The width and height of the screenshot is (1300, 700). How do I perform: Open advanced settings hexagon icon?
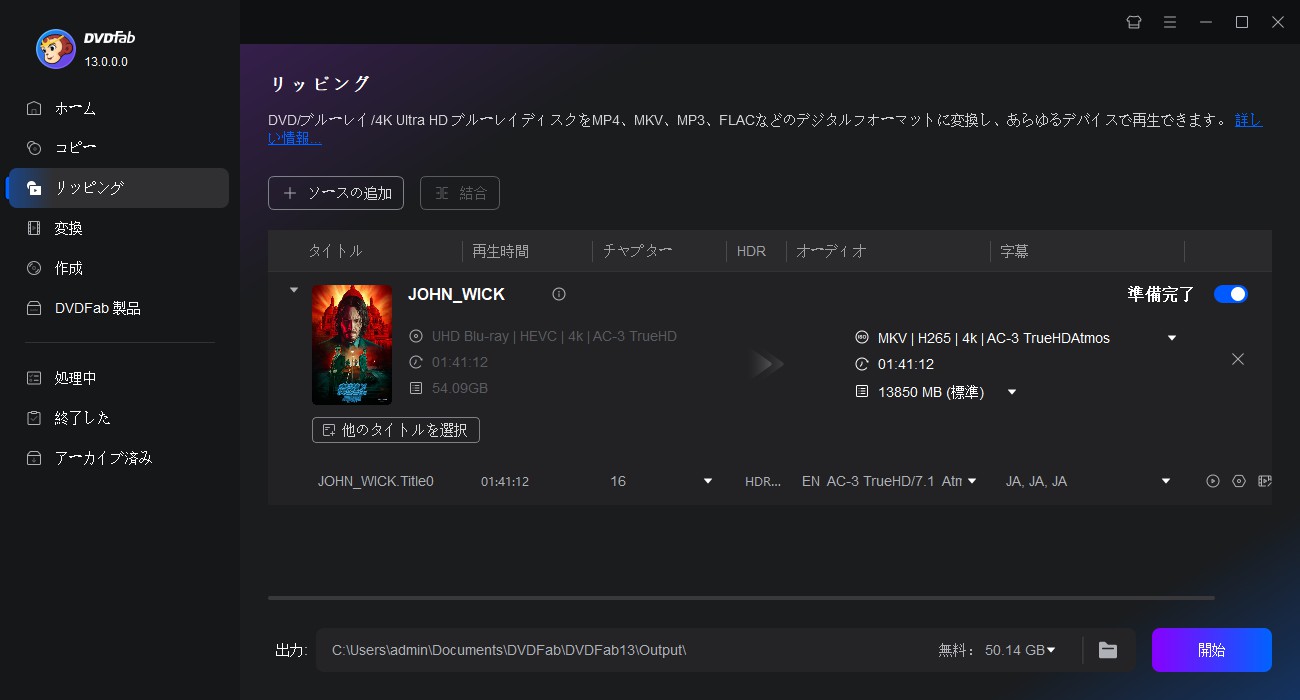1239,481
